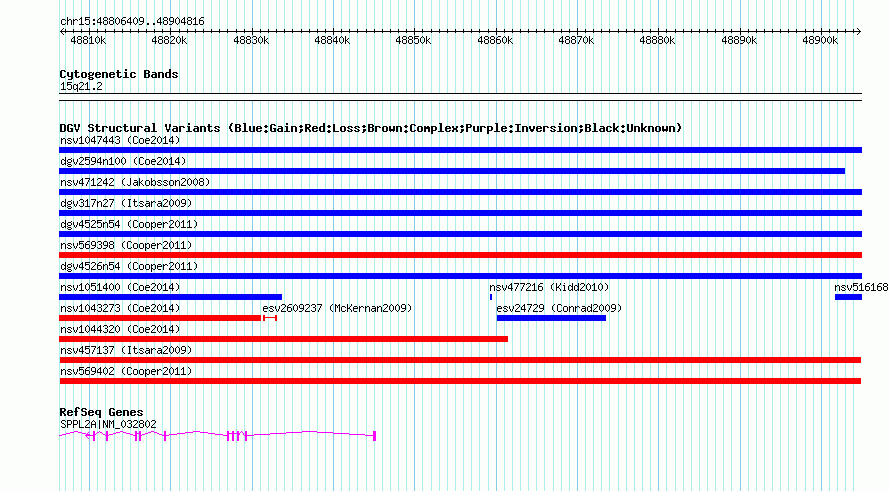Select the nsv569398 (Cooper2011) red loss bar
890x491 pixels.
460,255
